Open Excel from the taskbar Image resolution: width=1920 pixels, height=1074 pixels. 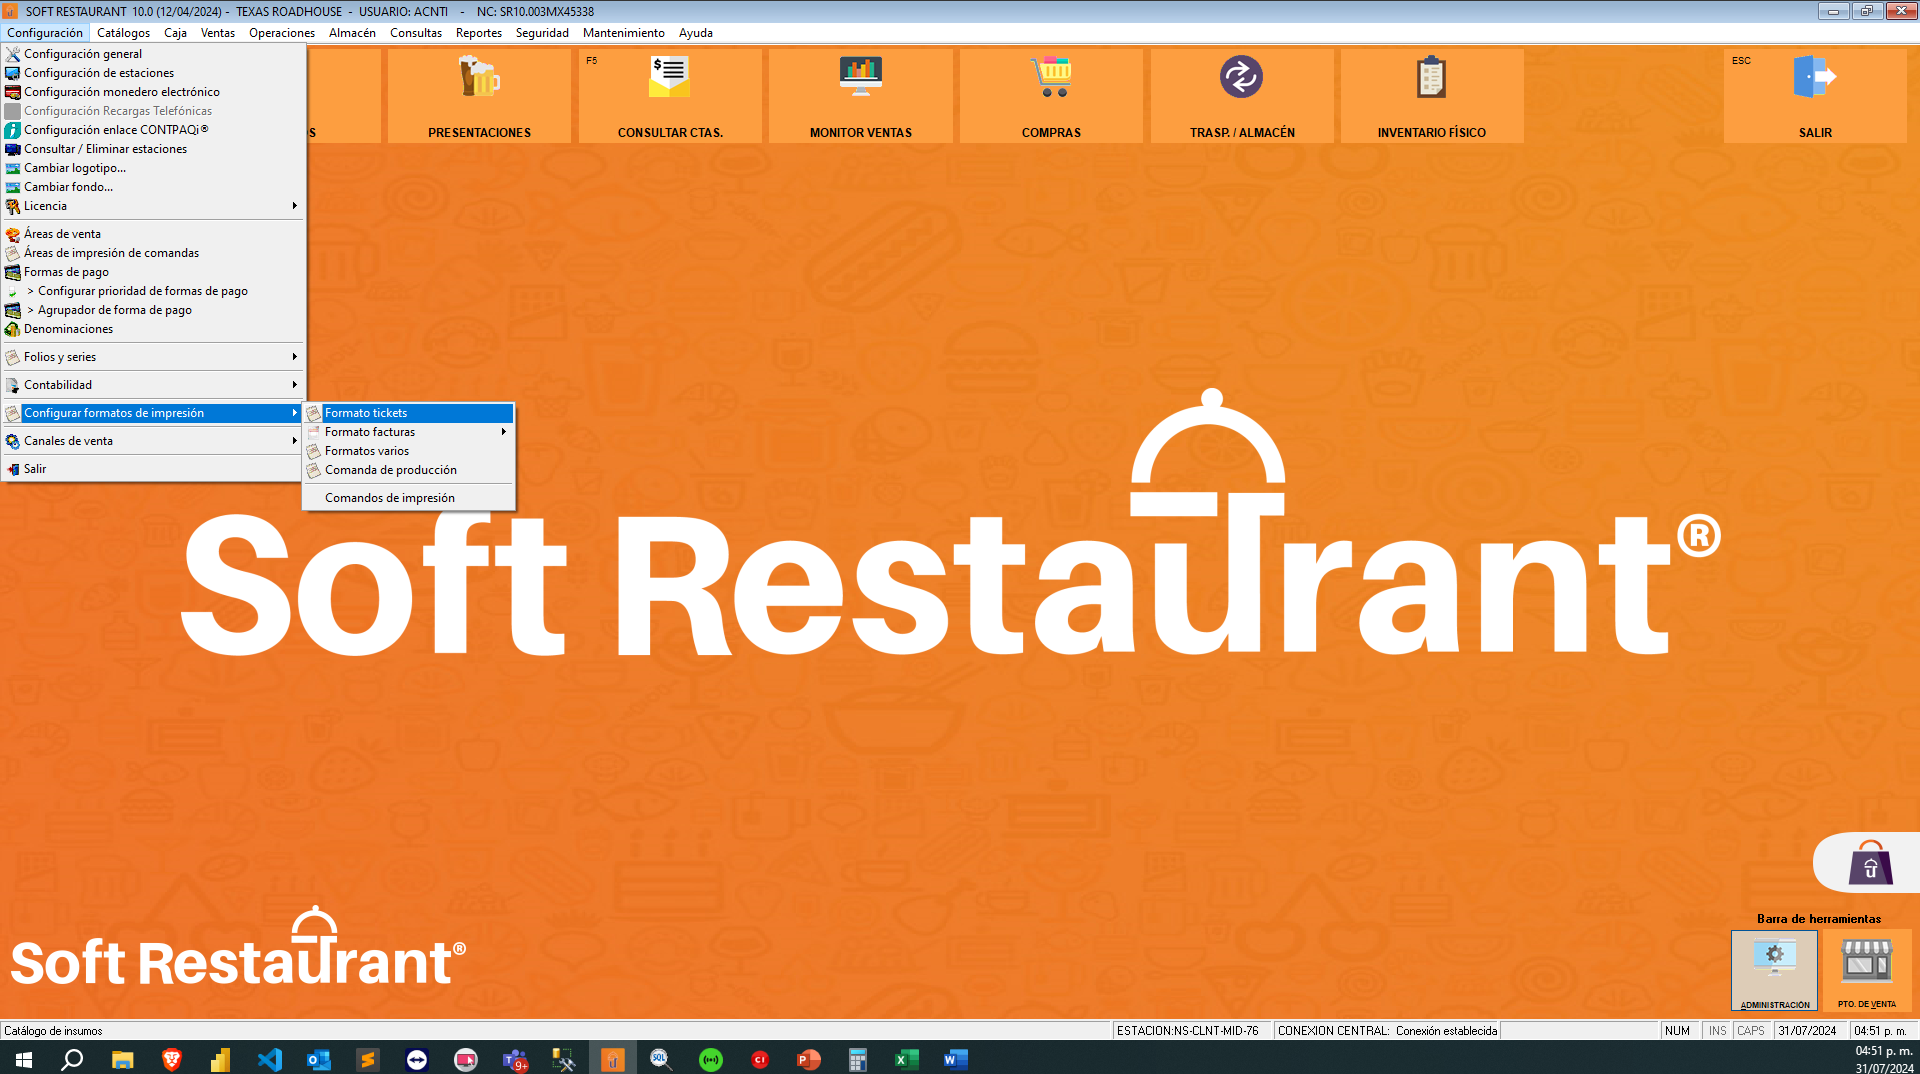906,1059
